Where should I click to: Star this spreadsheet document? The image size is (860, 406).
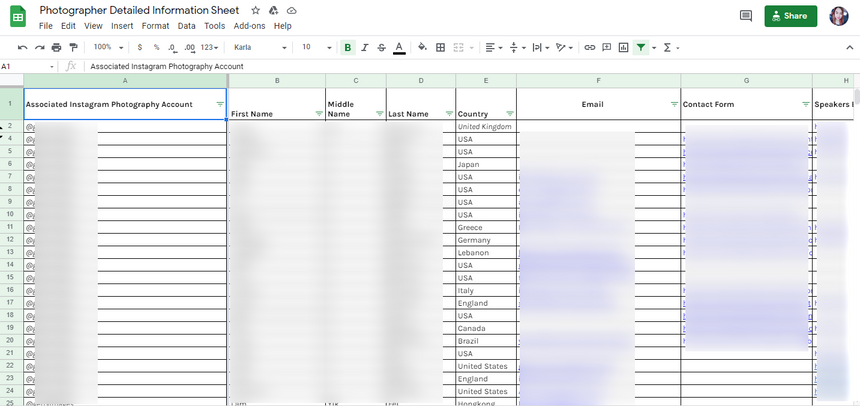(256, 10)
